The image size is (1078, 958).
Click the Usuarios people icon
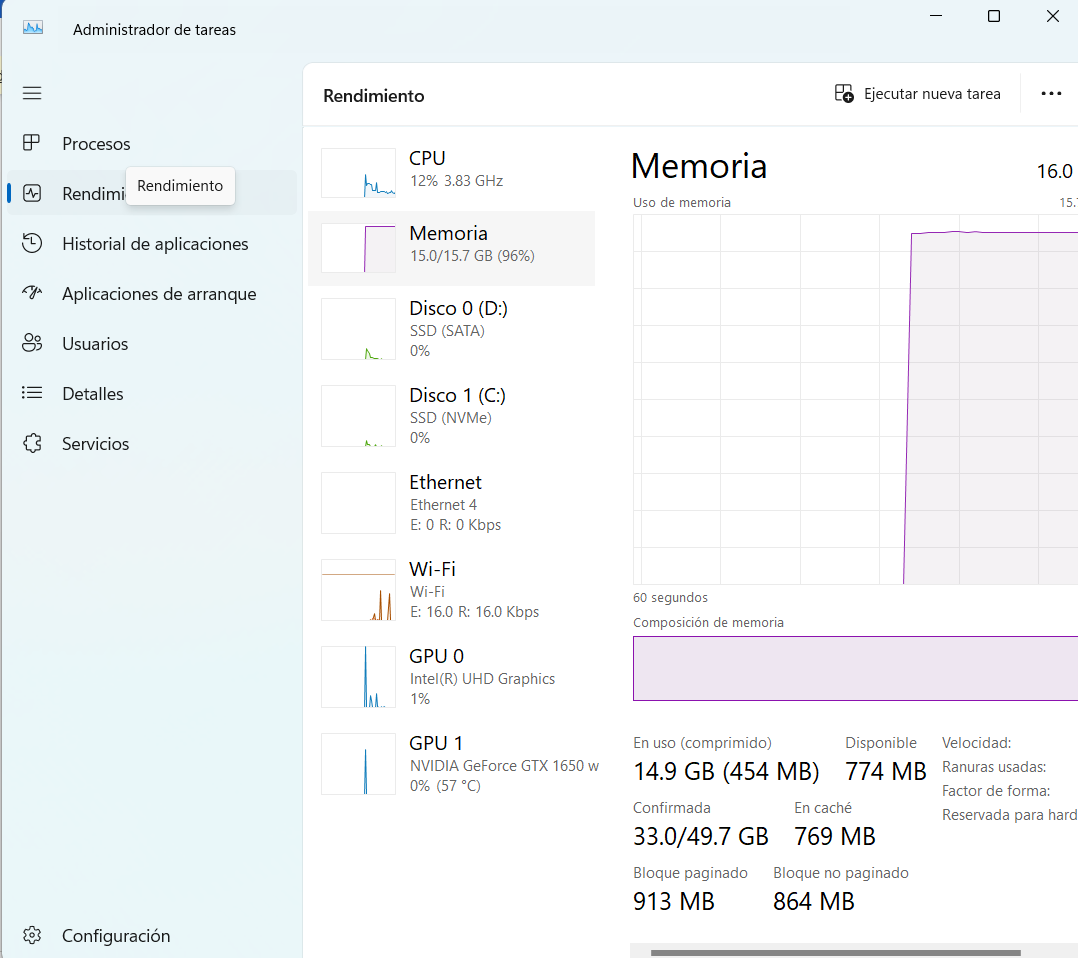(x=32, y=343)
